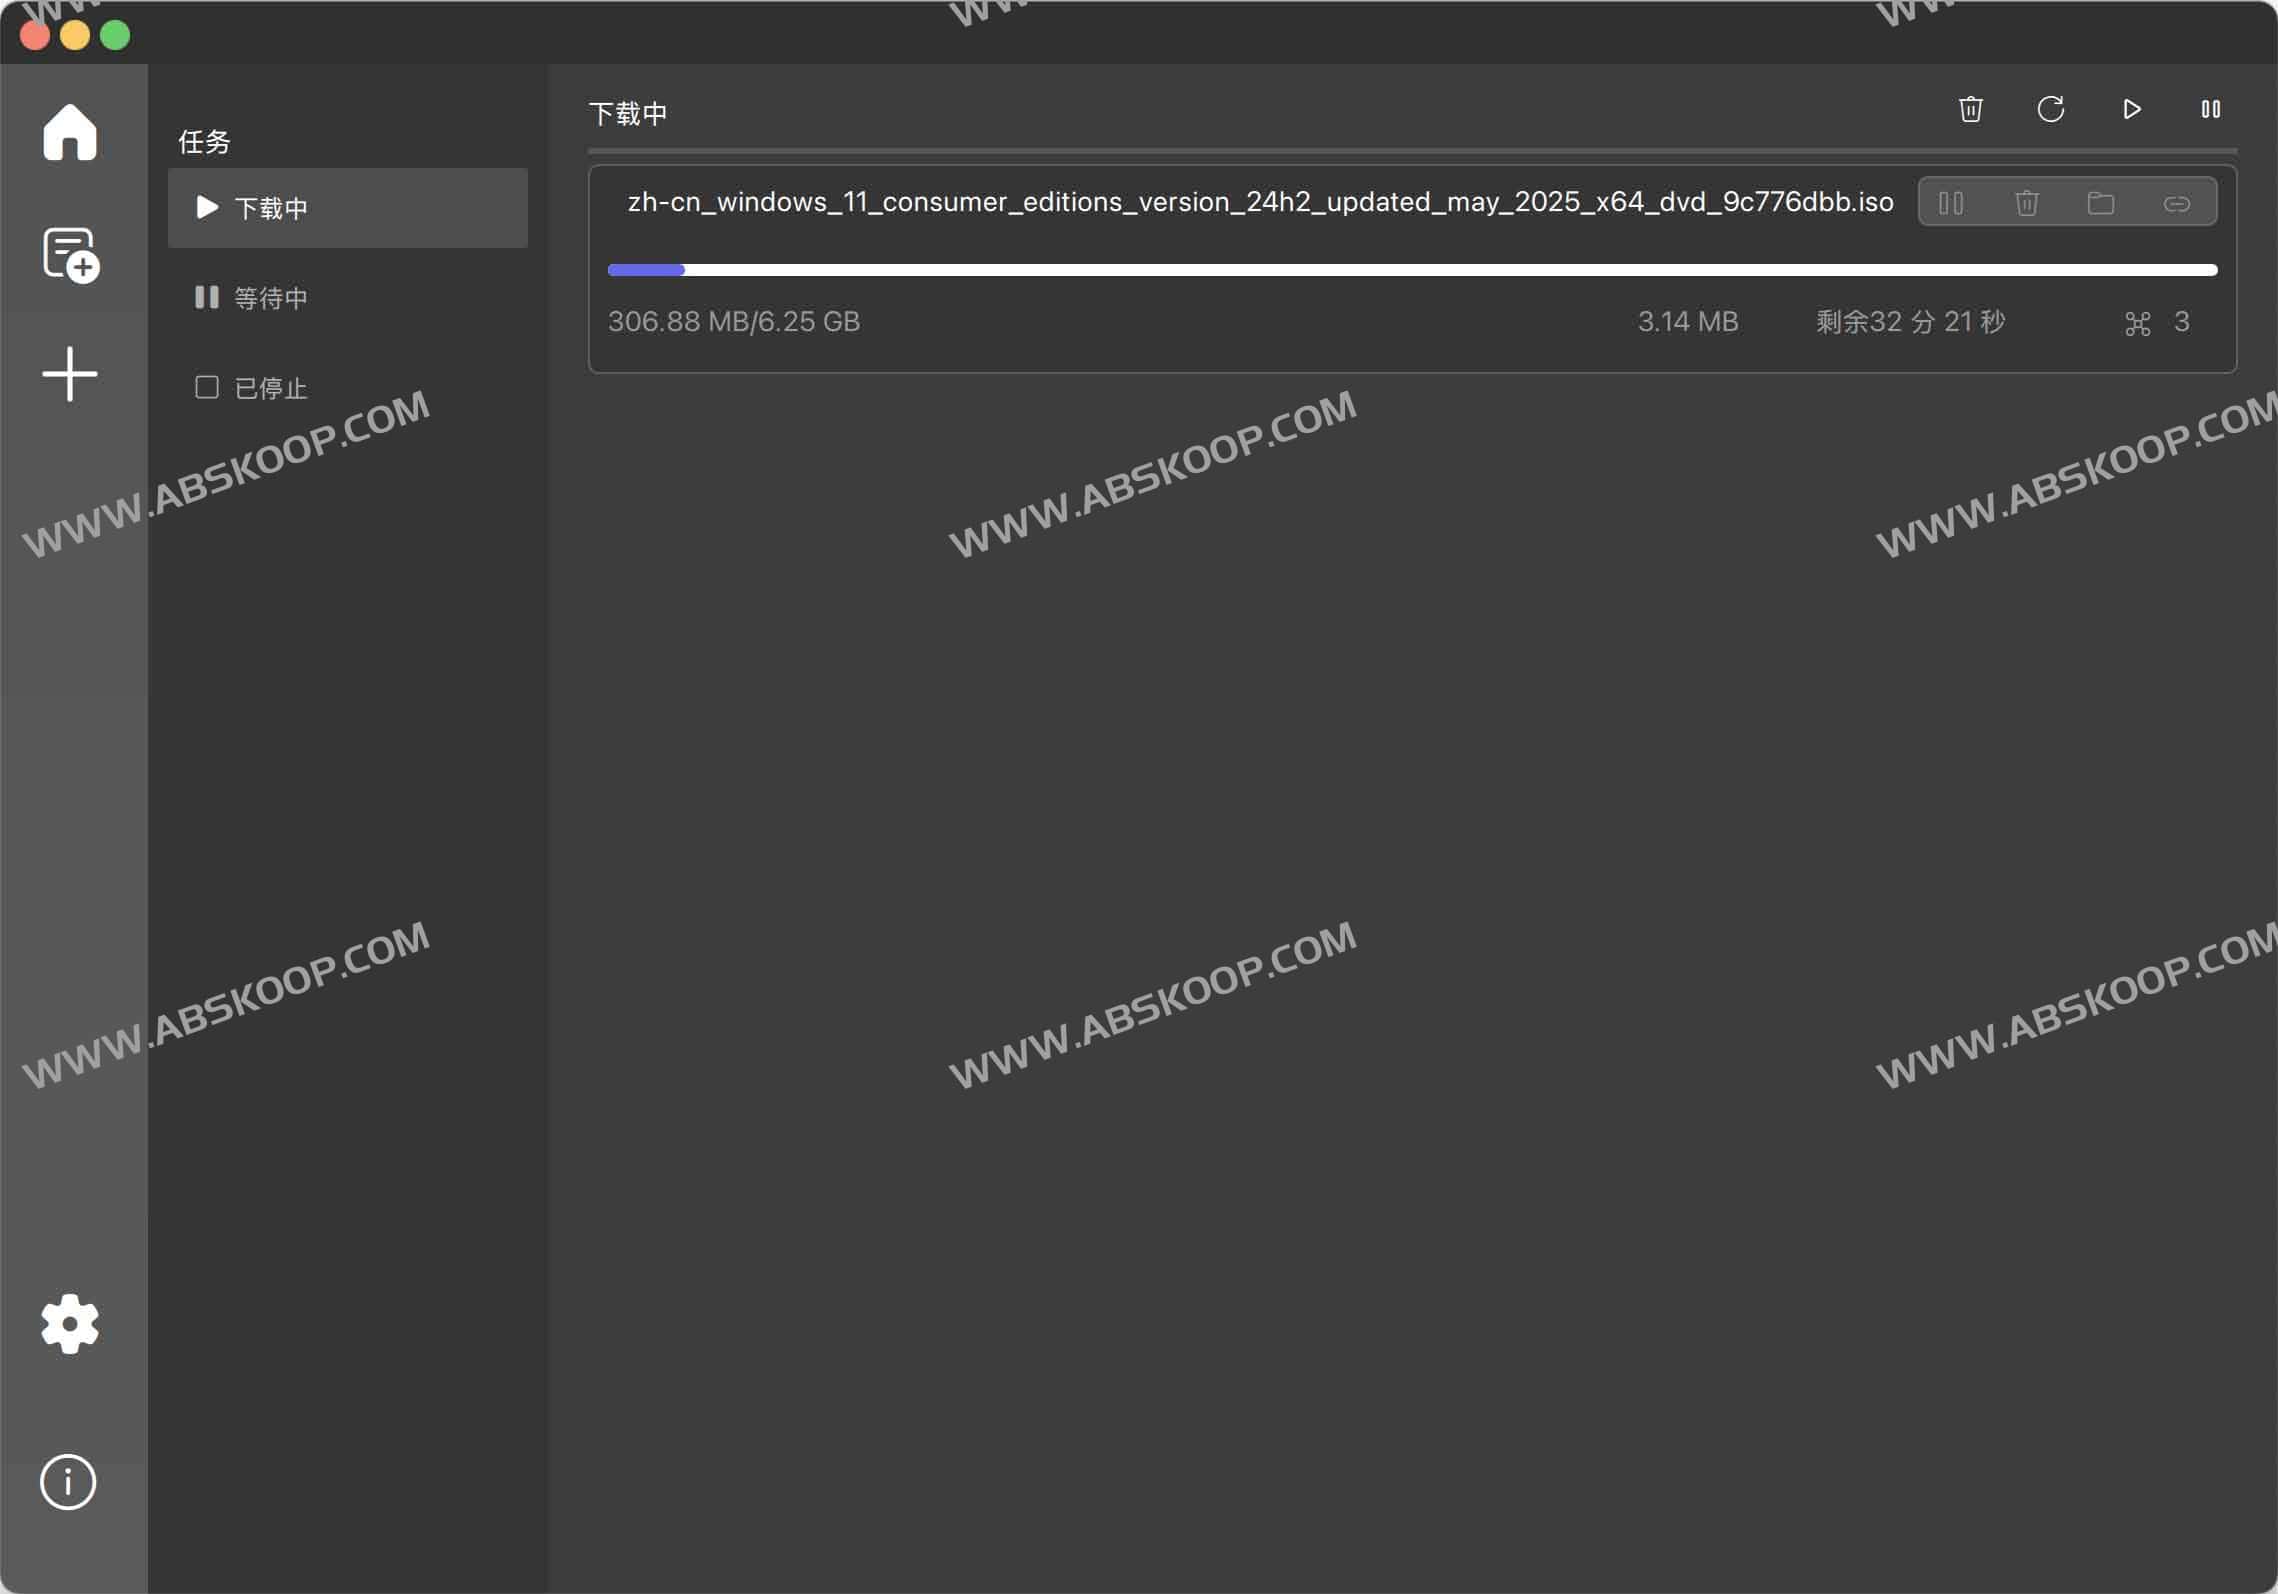Viewport: 2278px width, 1594px height.
Task: Delete all tasks with top trash icon
Action: pyautogui.click(x=1970, y=109)
